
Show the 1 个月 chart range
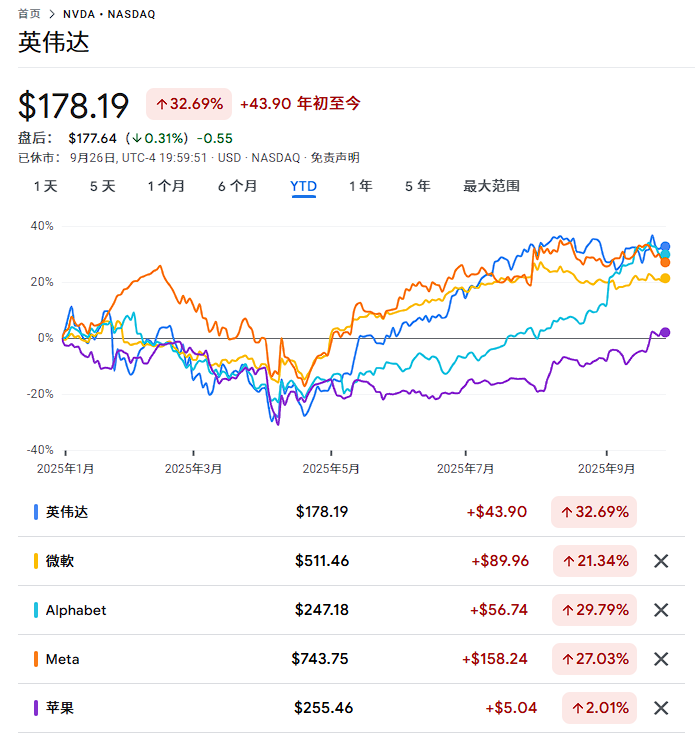(166, 186)
